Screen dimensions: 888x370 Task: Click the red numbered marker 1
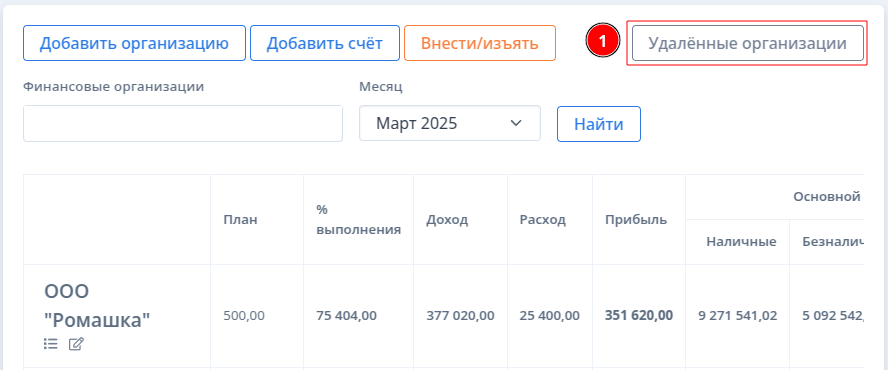[603, 42]
